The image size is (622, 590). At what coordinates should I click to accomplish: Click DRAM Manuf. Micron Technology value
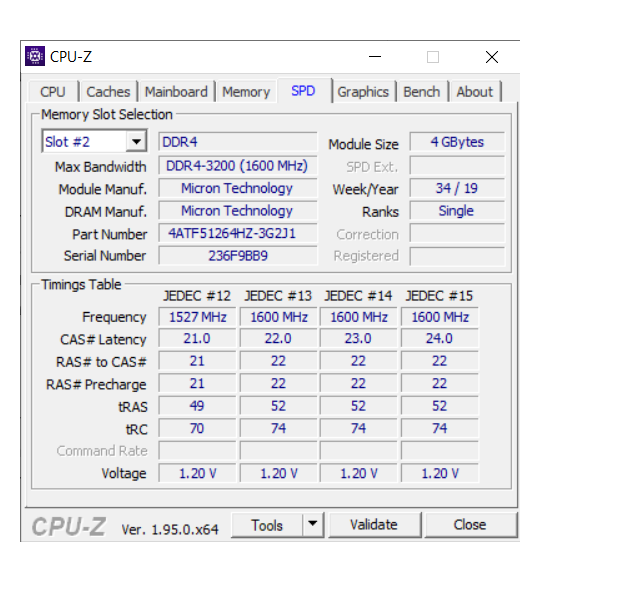pos(238,211)
